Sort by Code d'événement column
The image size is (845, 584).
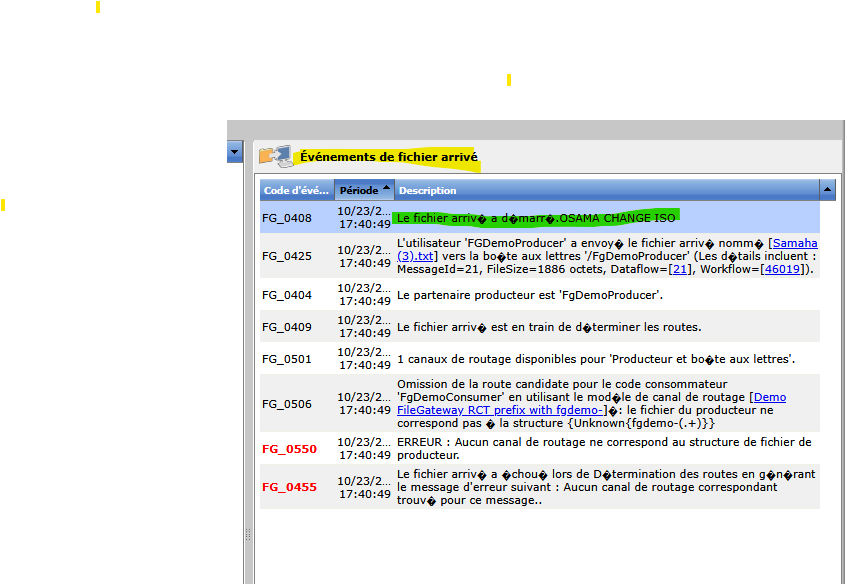coord(296,190)
